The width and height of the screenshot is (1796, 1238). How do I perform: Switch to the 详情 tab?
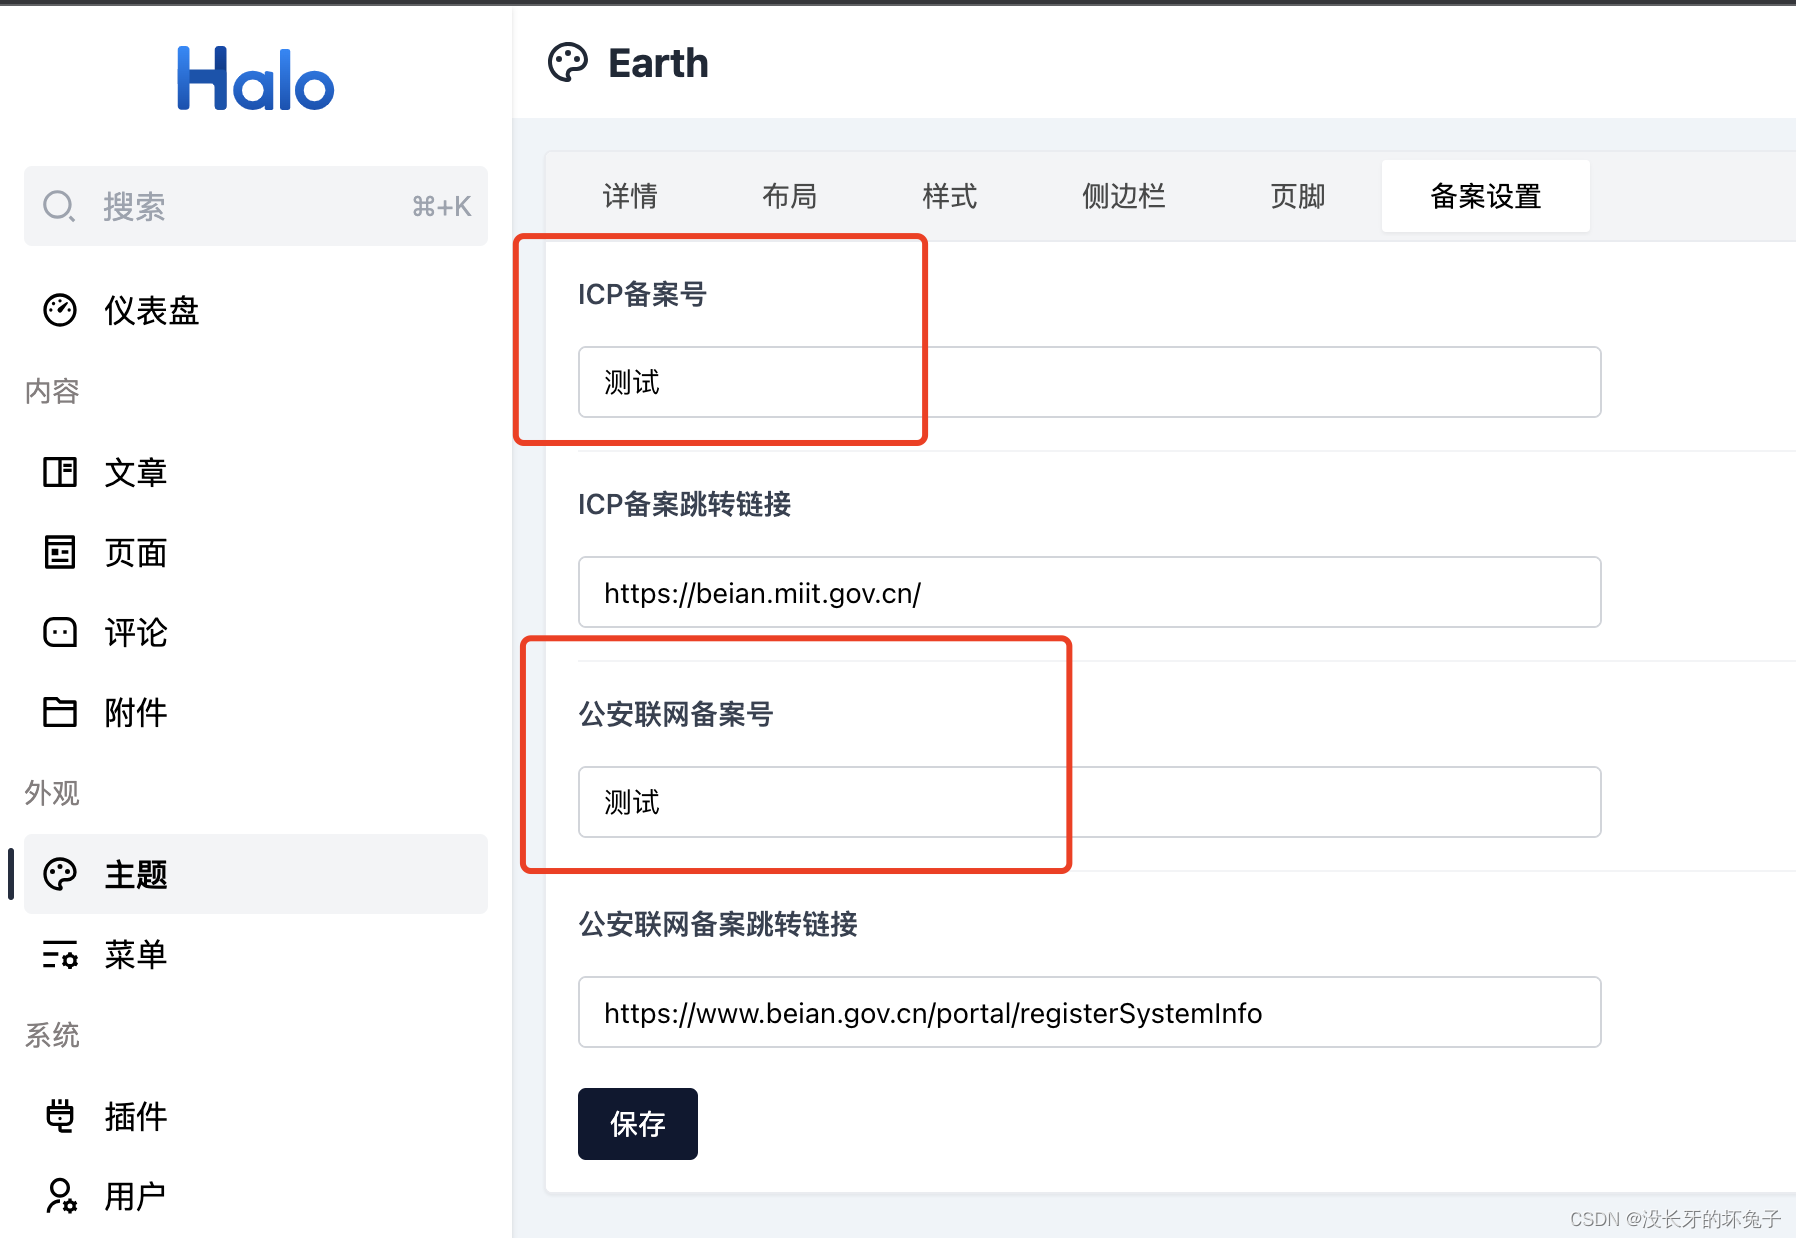(x=630, y=196)
